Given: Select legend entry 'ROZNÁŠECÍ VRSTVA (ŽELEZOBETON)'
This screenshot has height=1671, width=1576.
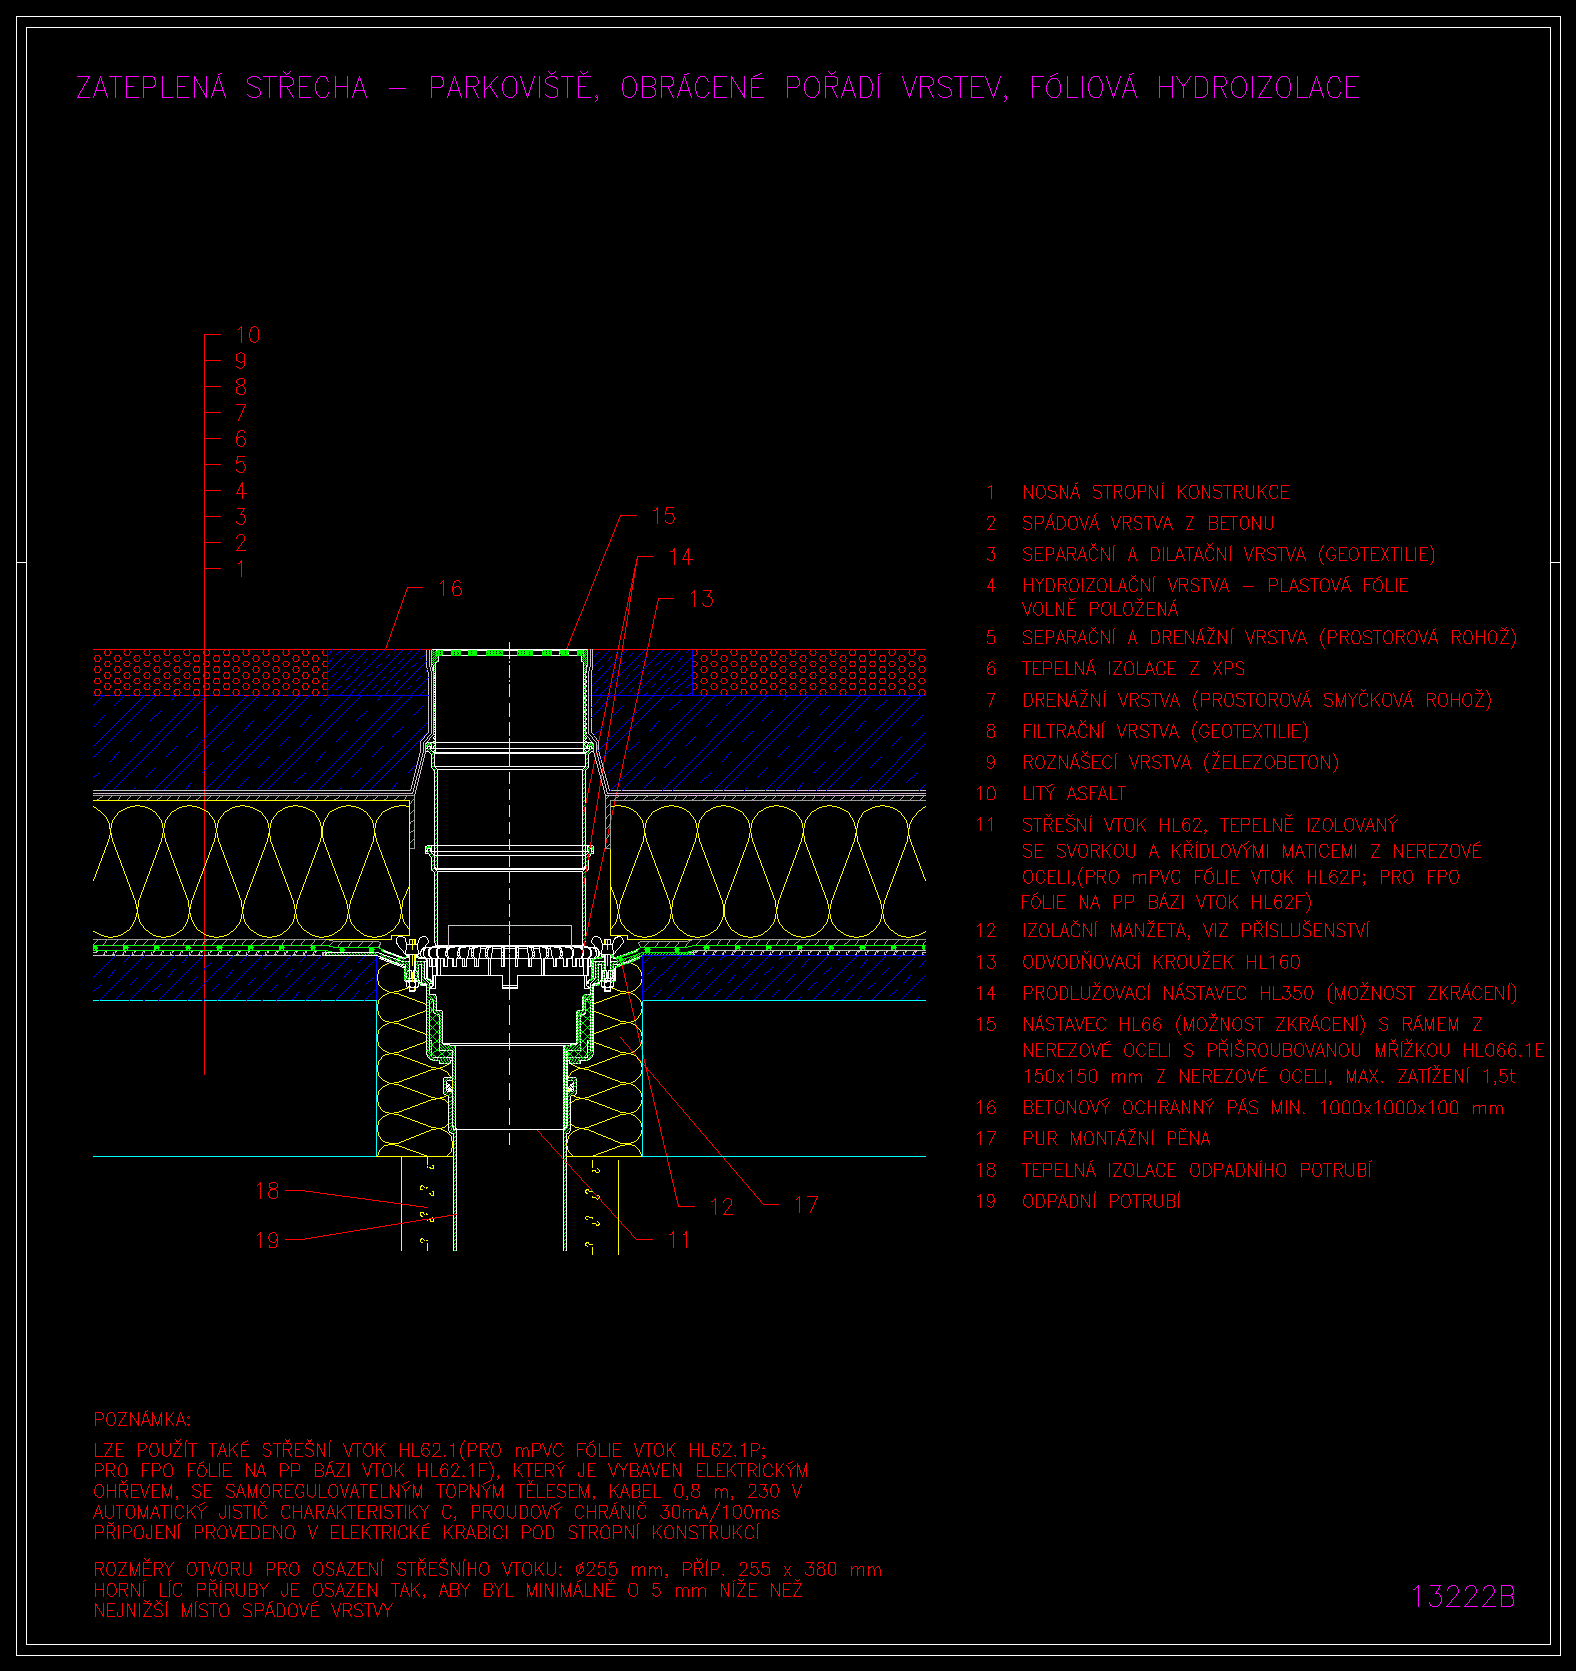Looking at the screenshot, I should [1180, 762].
